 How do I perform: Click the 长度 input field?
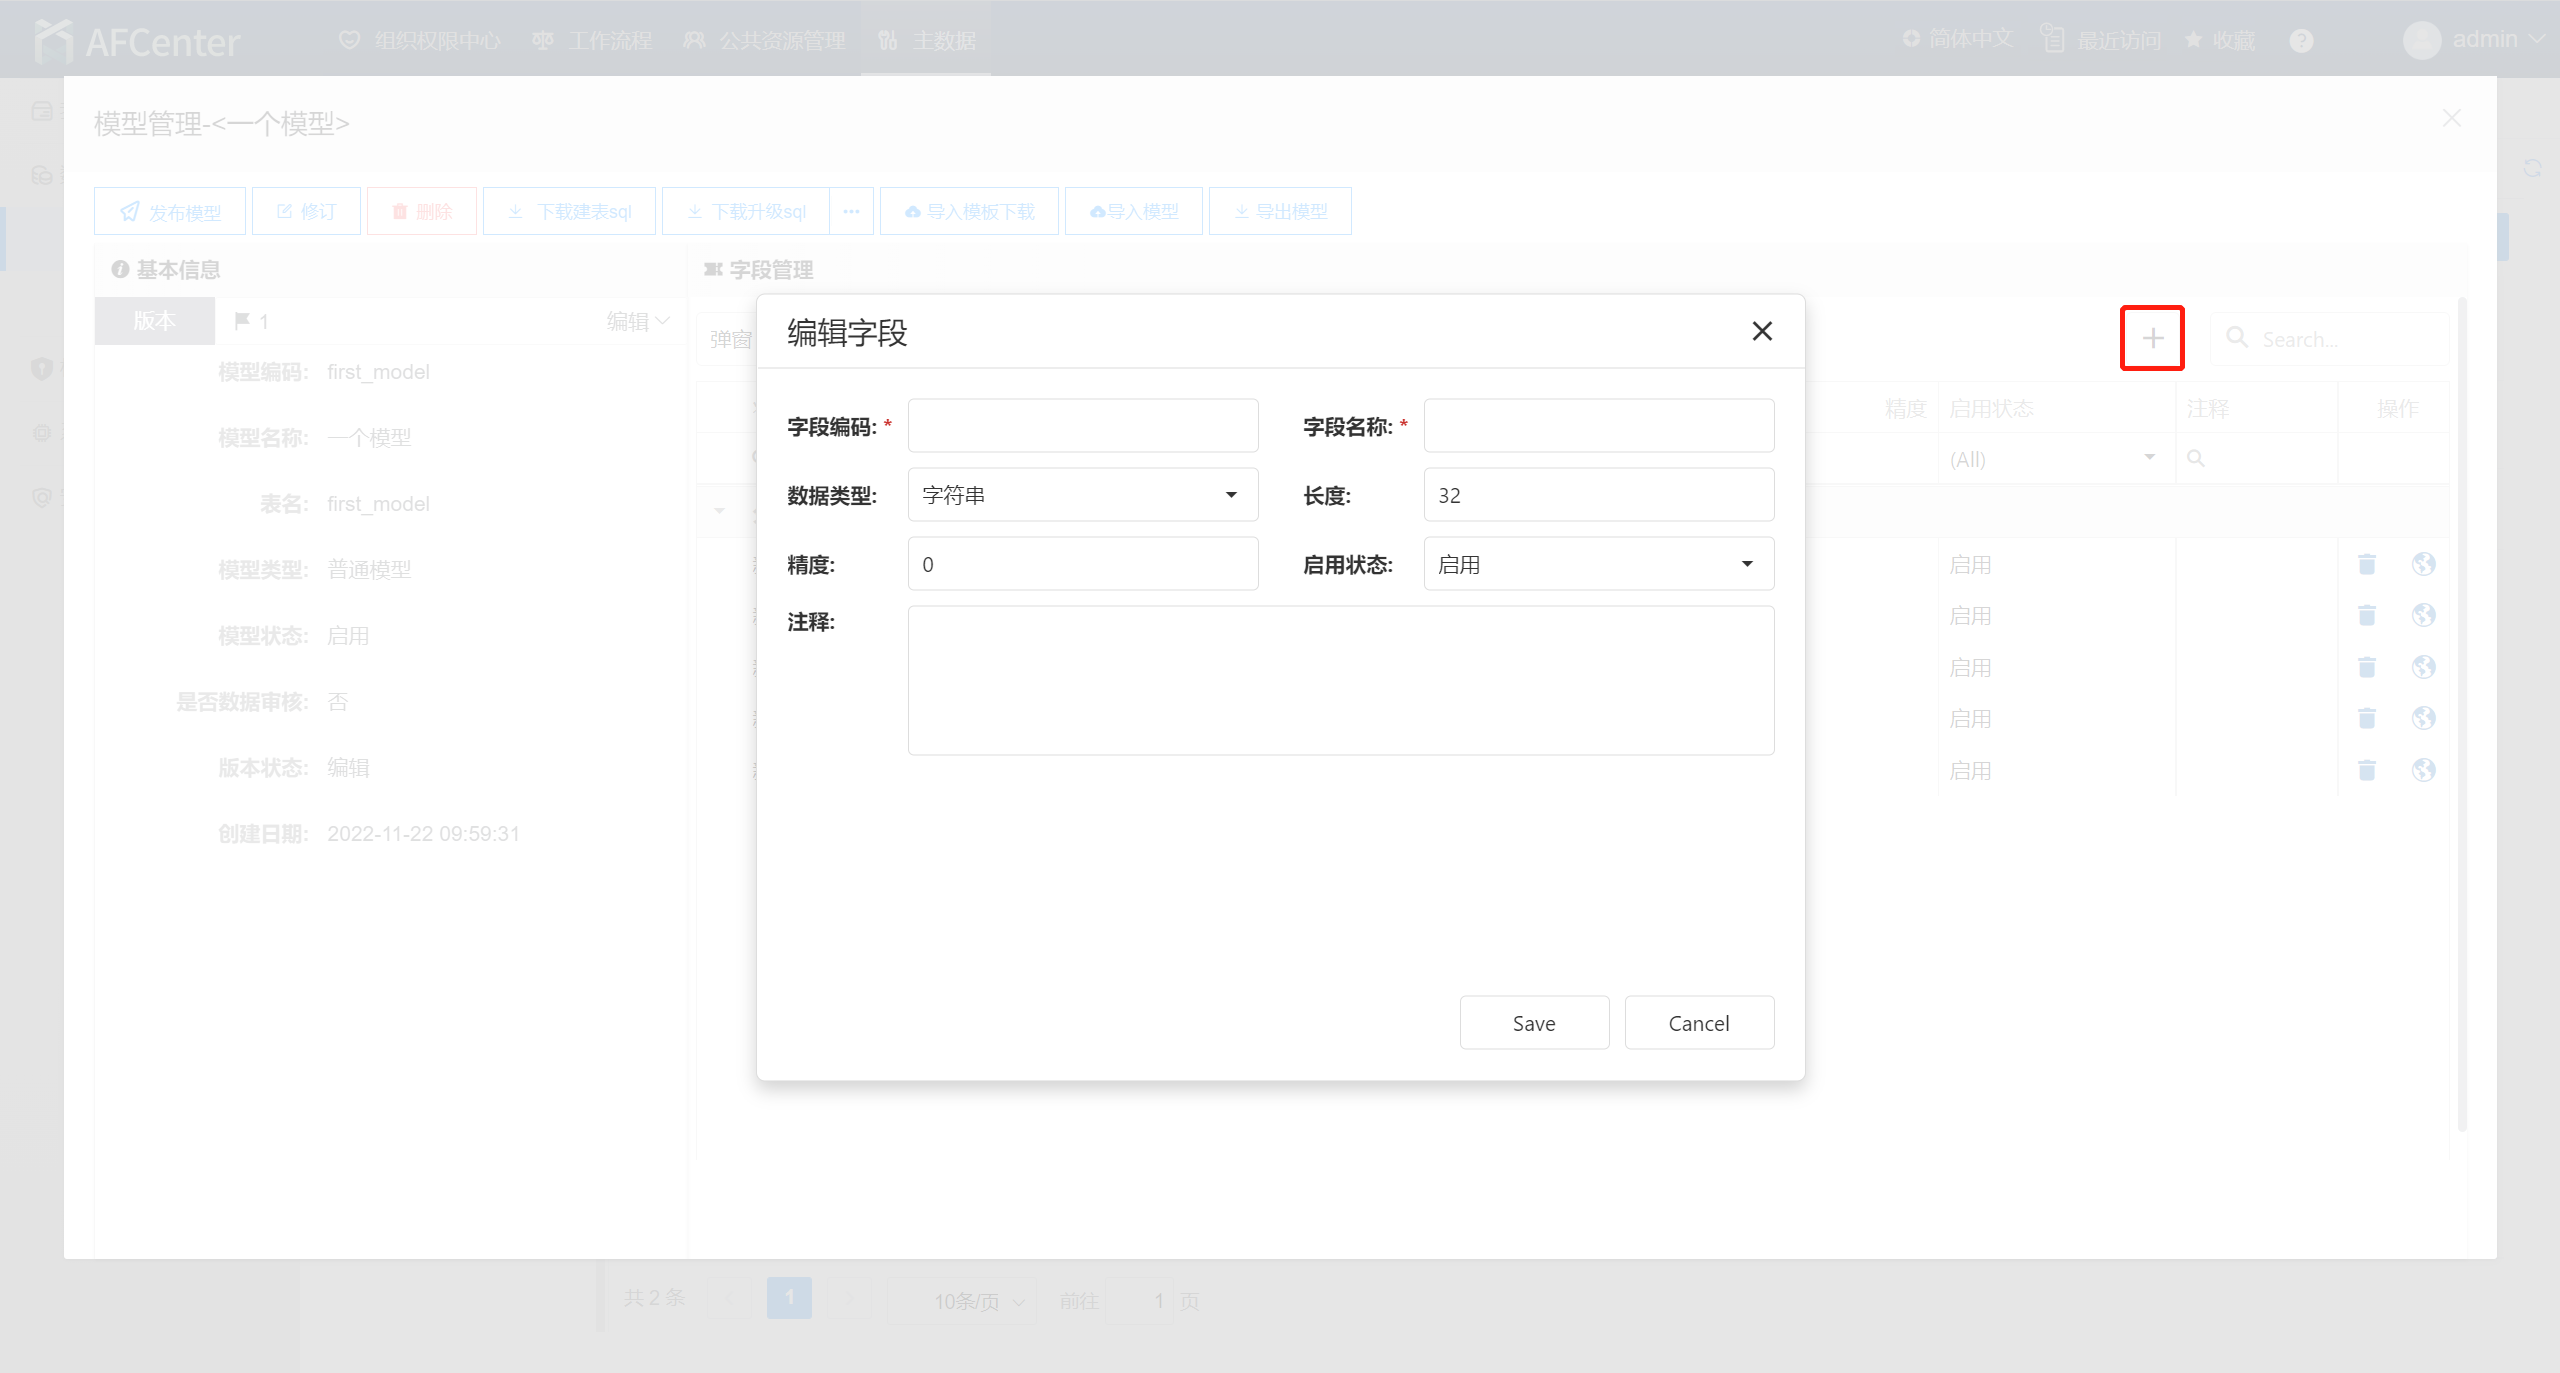pos(1598,495)
